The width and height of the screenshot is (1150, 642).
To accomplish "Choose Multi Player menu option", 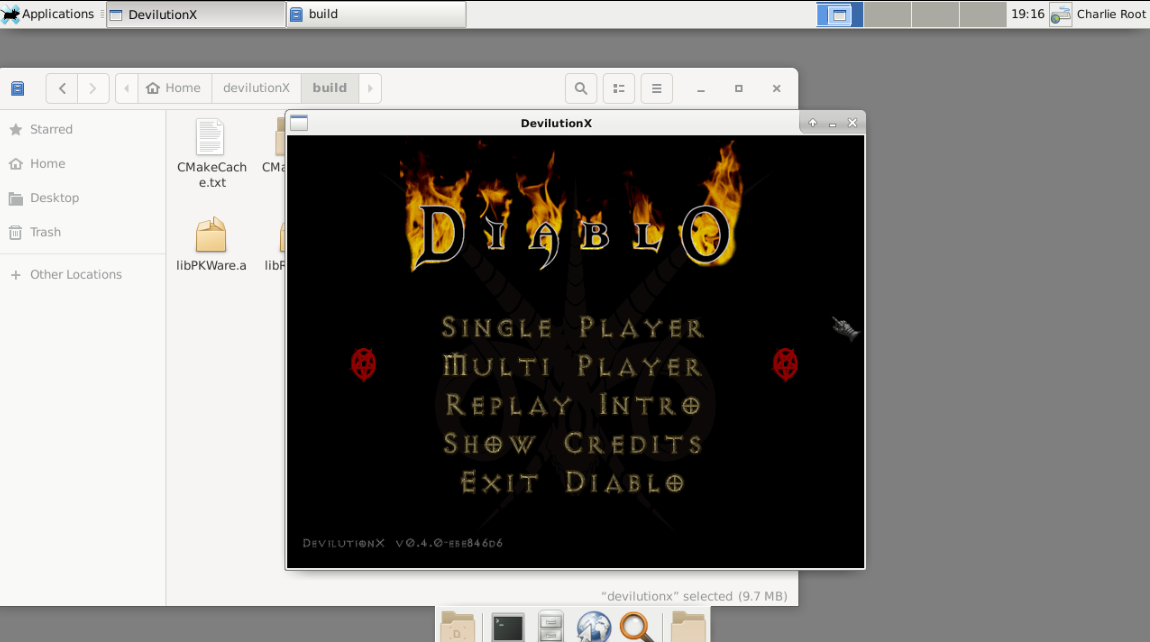I will [573, 365].
